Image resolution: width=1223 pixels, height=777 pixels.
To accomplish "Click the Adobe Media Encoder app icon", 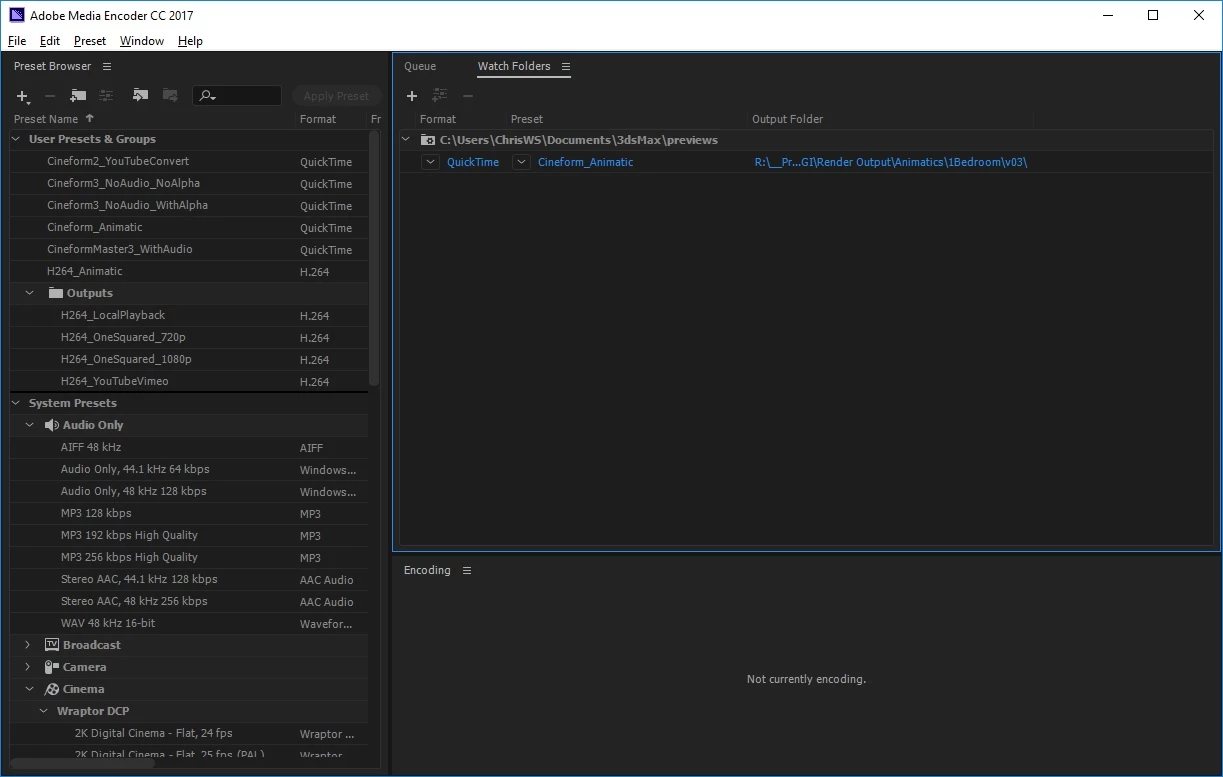I will click(x=16, y=15).
